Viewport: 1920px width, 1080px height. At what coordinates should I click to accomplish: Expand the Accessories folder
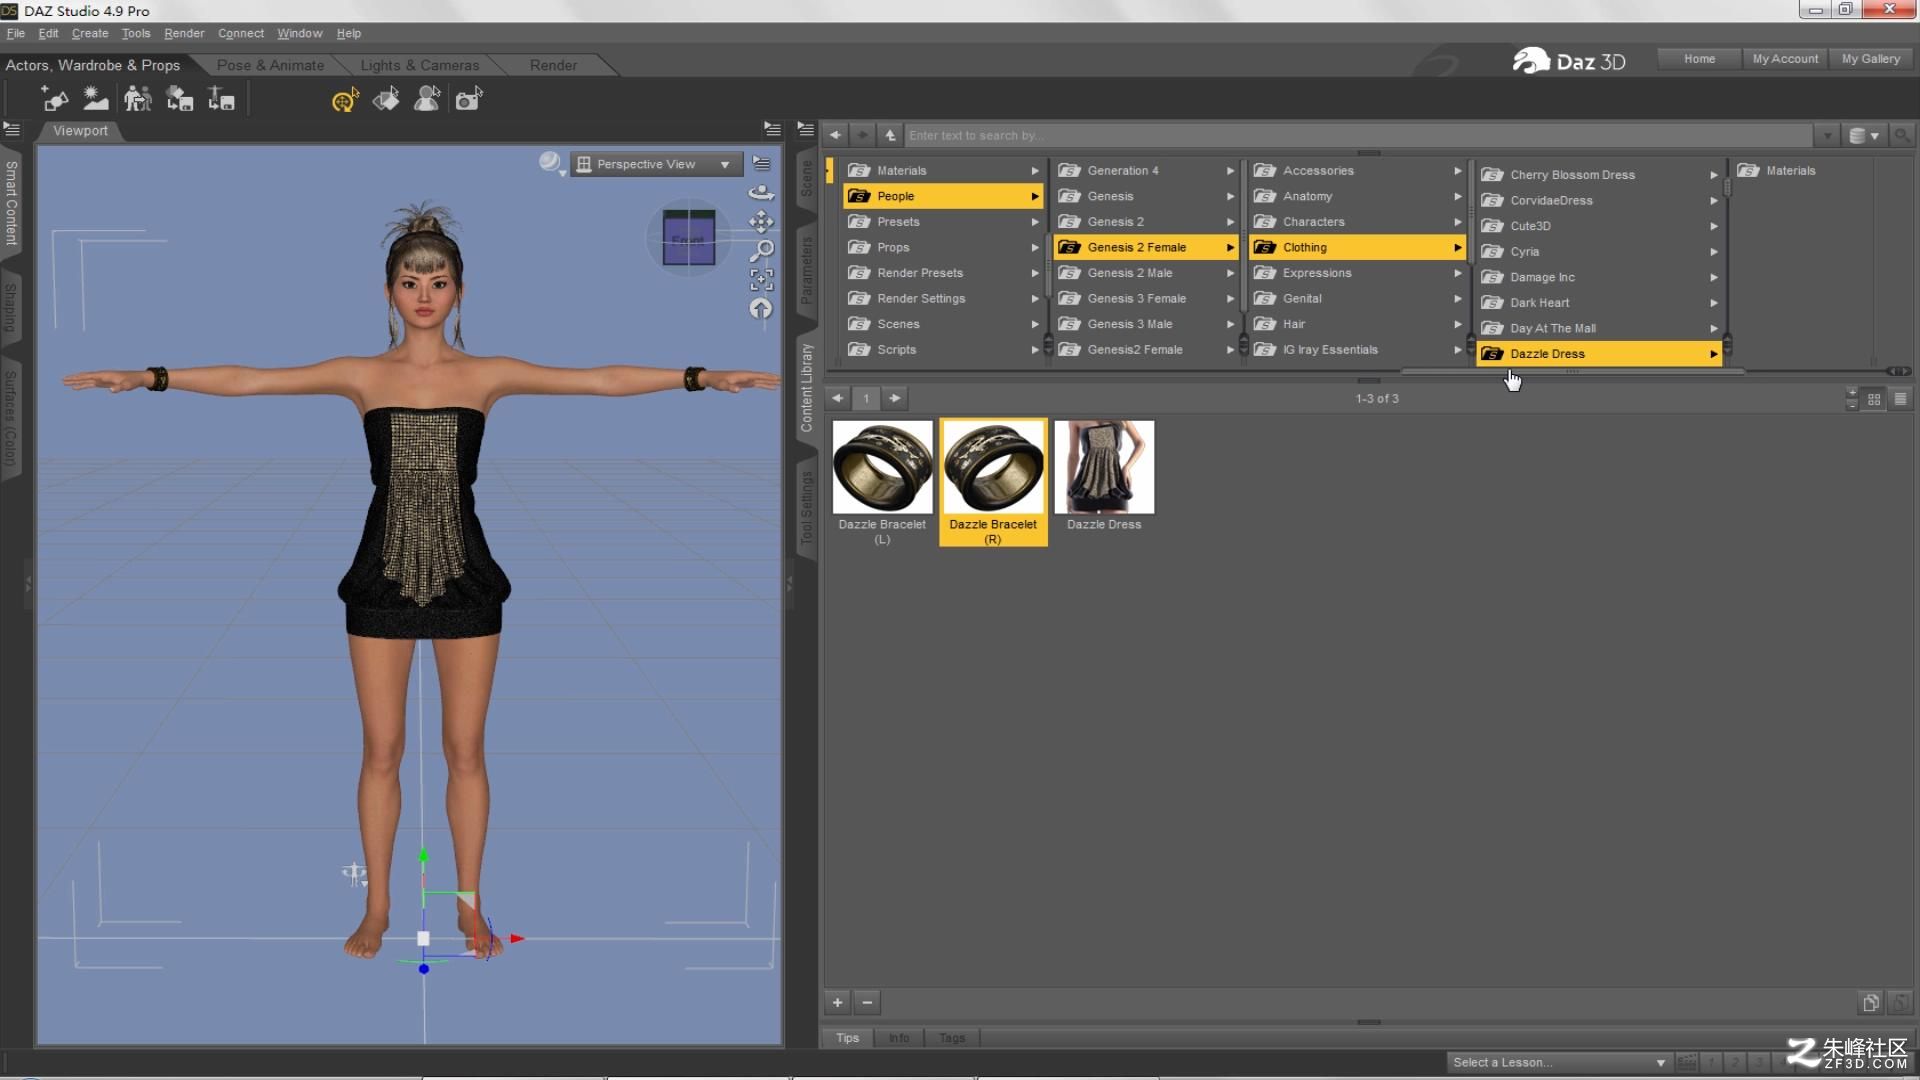click(x=1458, y=171)
